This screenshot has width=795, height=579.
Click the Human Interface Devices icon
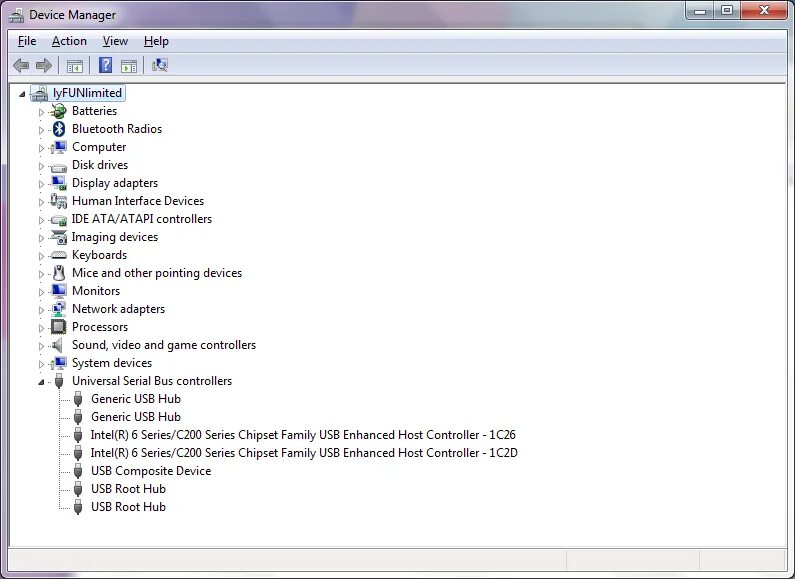coord(59,201)
